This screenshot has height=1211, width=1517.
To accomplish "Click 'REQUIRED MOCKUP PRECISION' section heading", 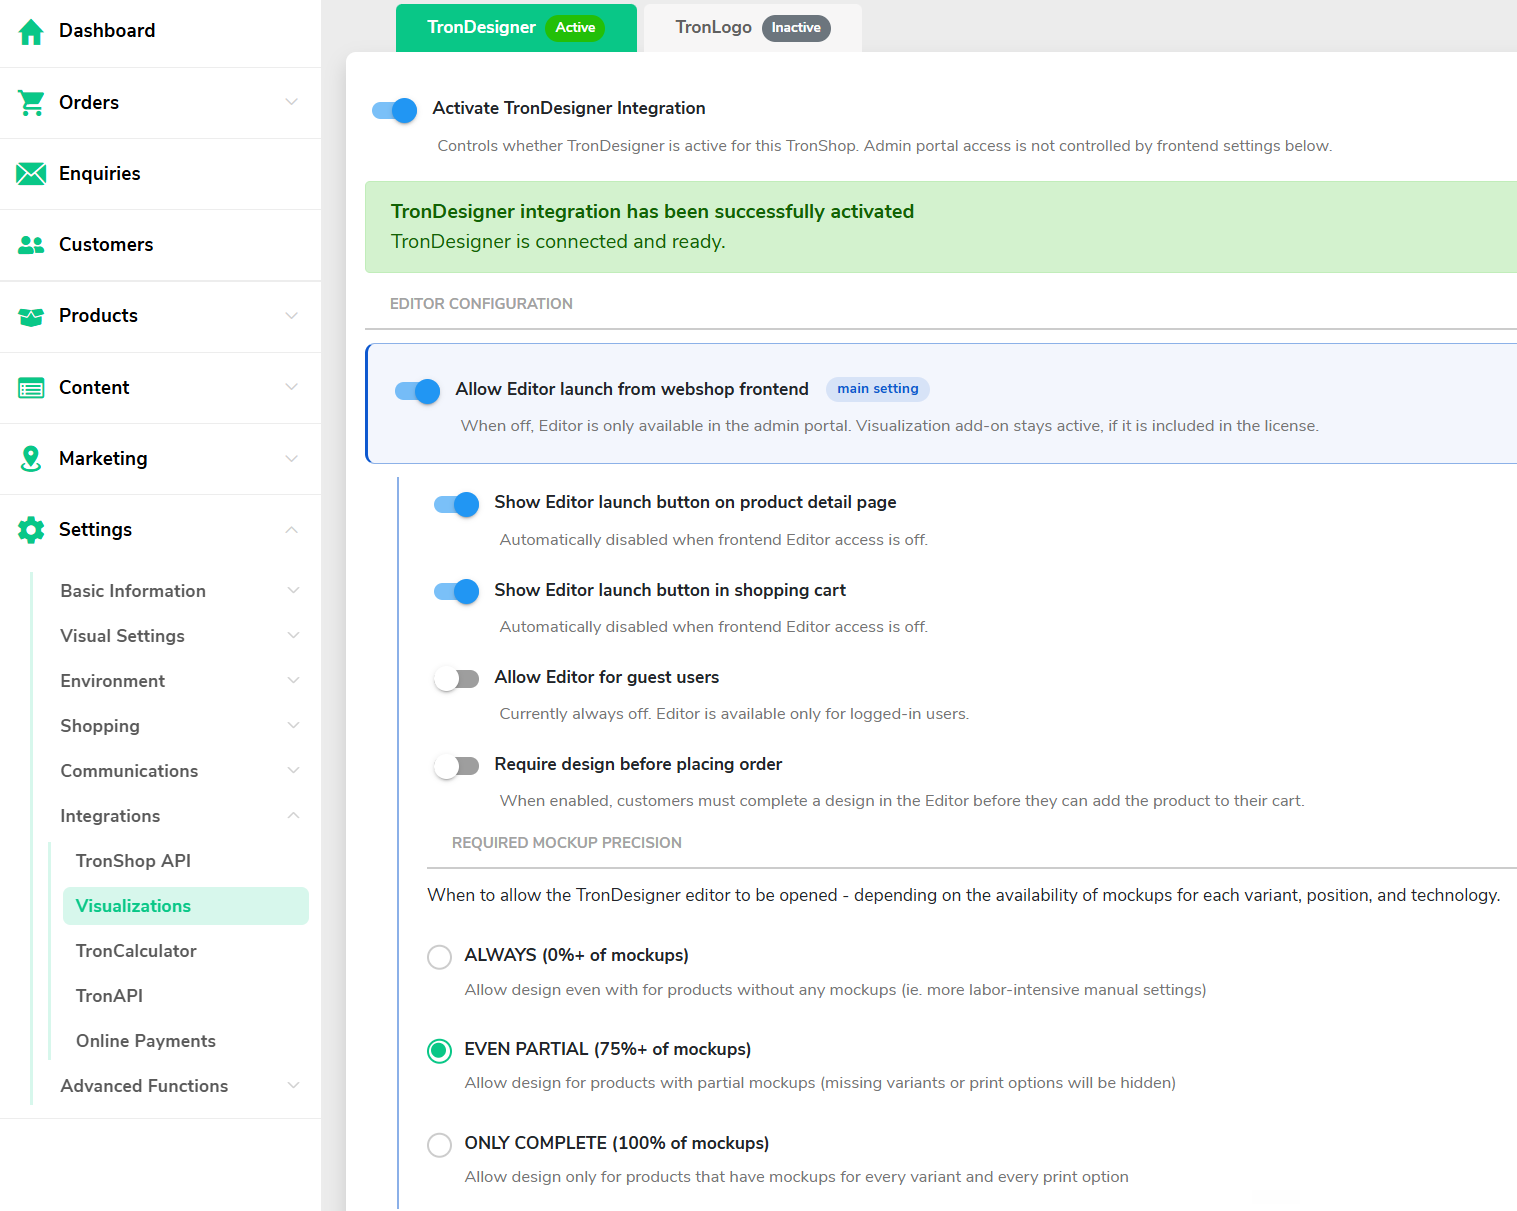I will 567,843.
